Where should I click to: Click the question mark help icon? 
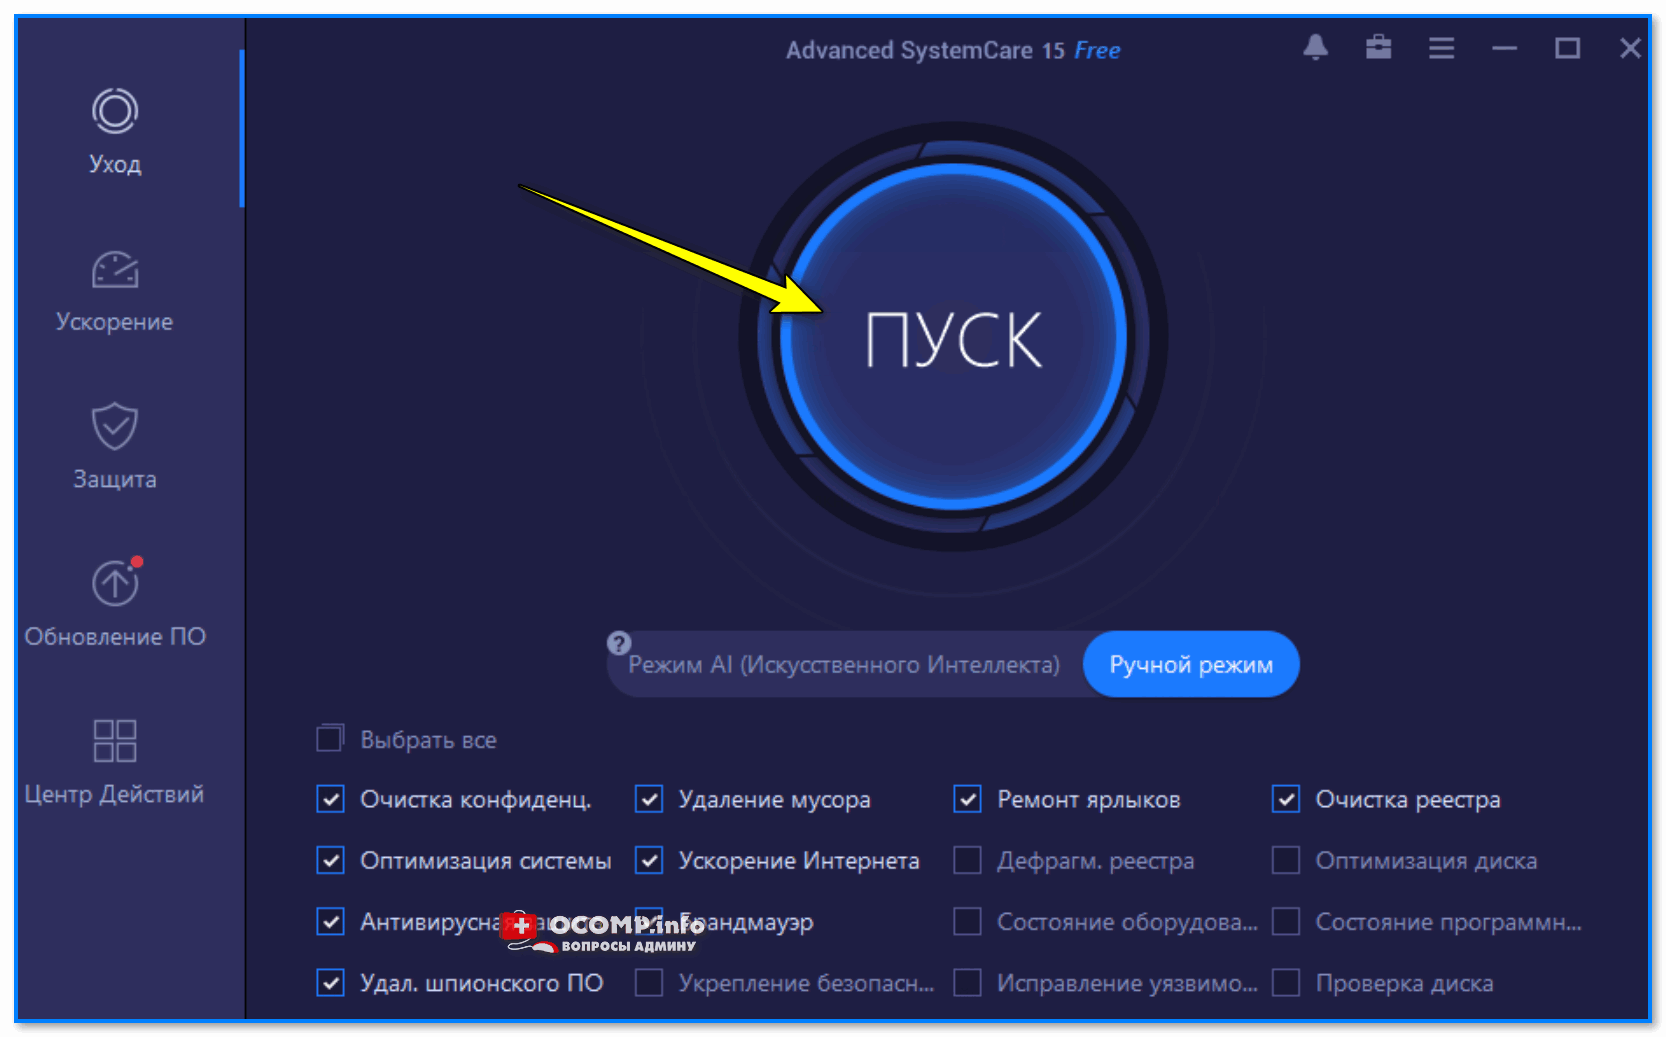(619, 643)
